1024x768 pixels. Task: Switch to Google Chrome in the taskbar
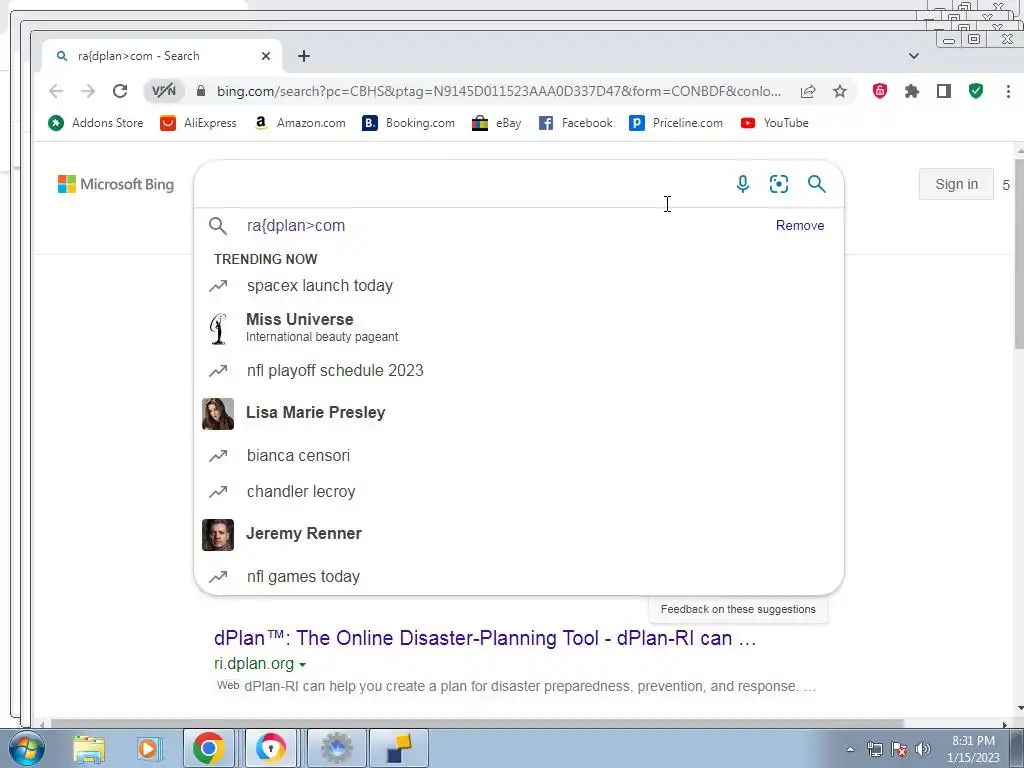[208, 748]
